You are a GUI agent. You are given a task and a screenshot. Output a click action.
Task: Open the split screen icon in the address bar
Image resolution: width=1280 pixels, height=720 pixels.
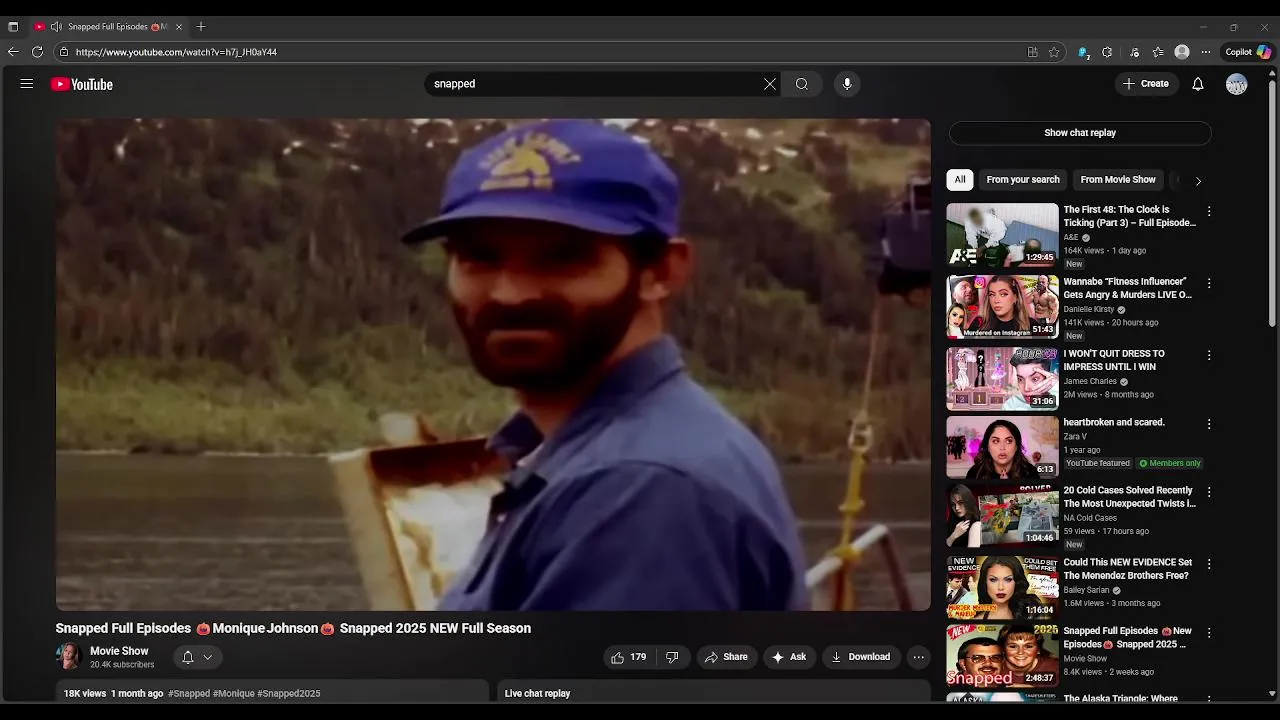pos(1032,52)
